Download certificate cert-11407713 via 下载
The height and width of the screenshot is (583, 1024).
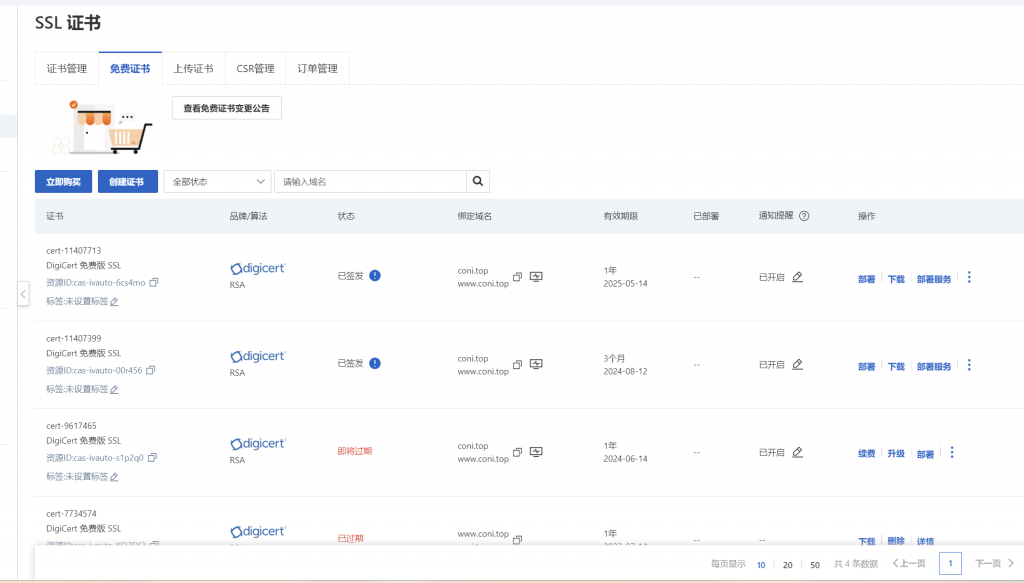896,279
